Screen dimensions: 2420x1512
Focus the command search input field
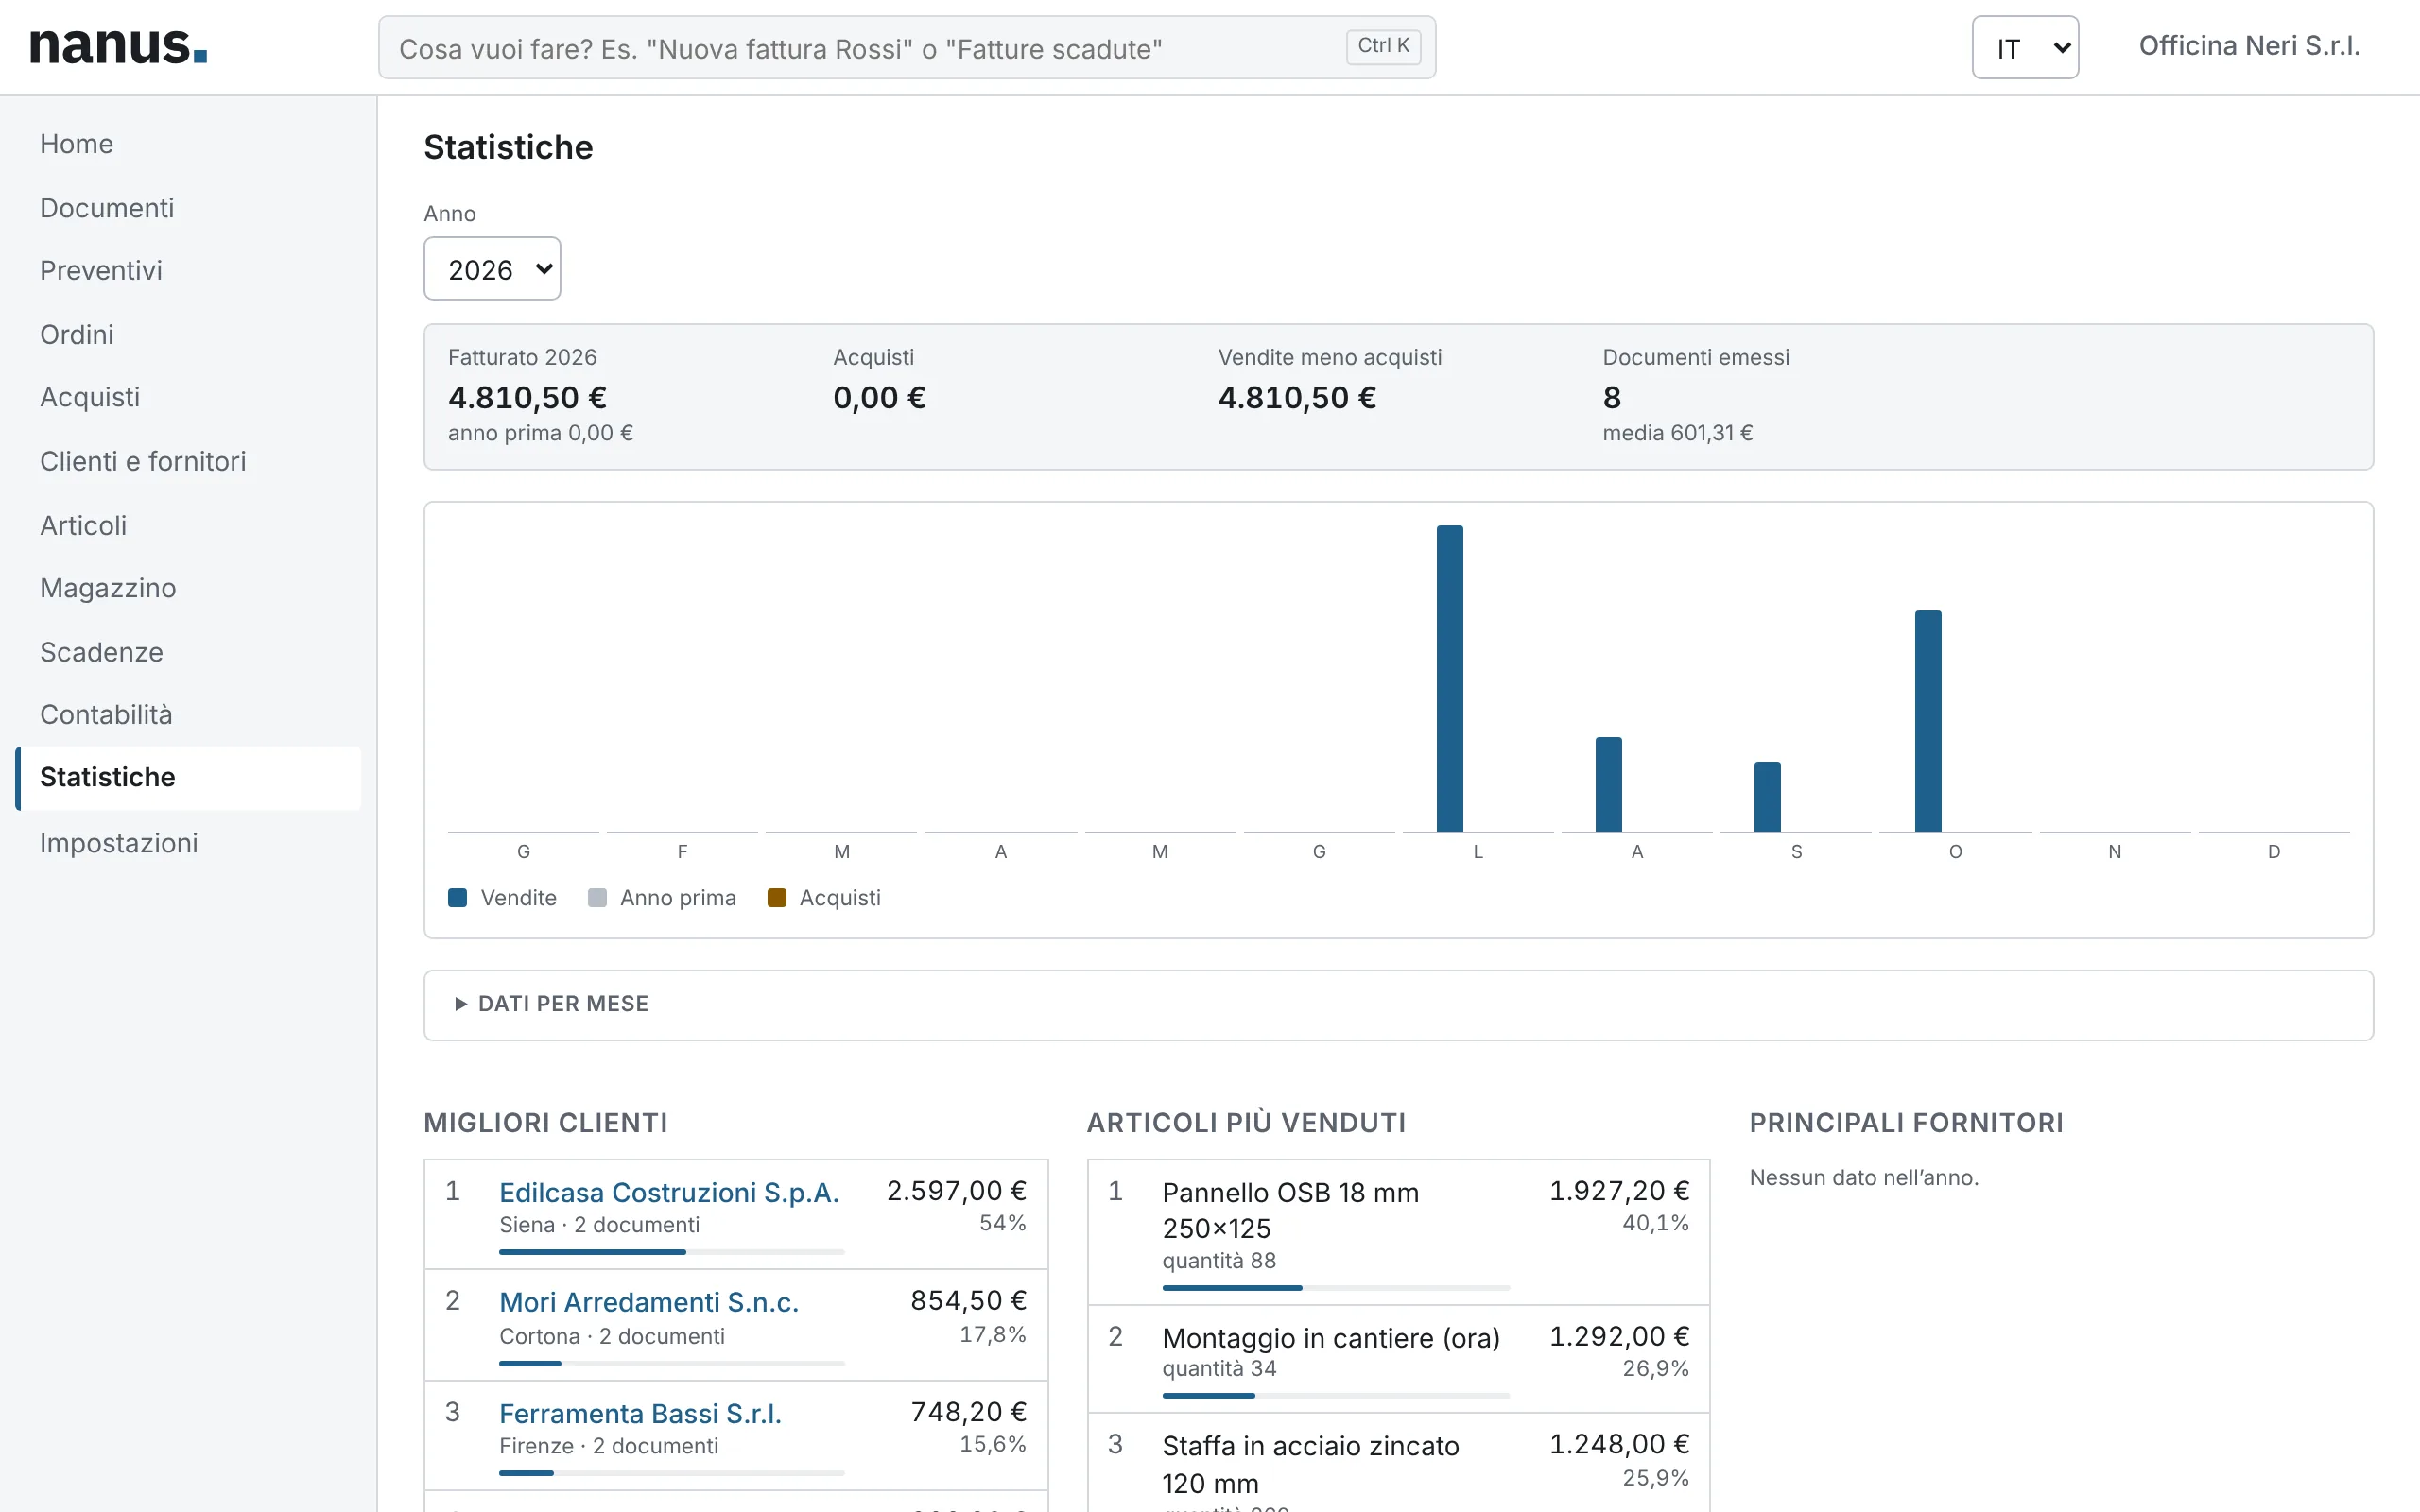click(906, 47)
